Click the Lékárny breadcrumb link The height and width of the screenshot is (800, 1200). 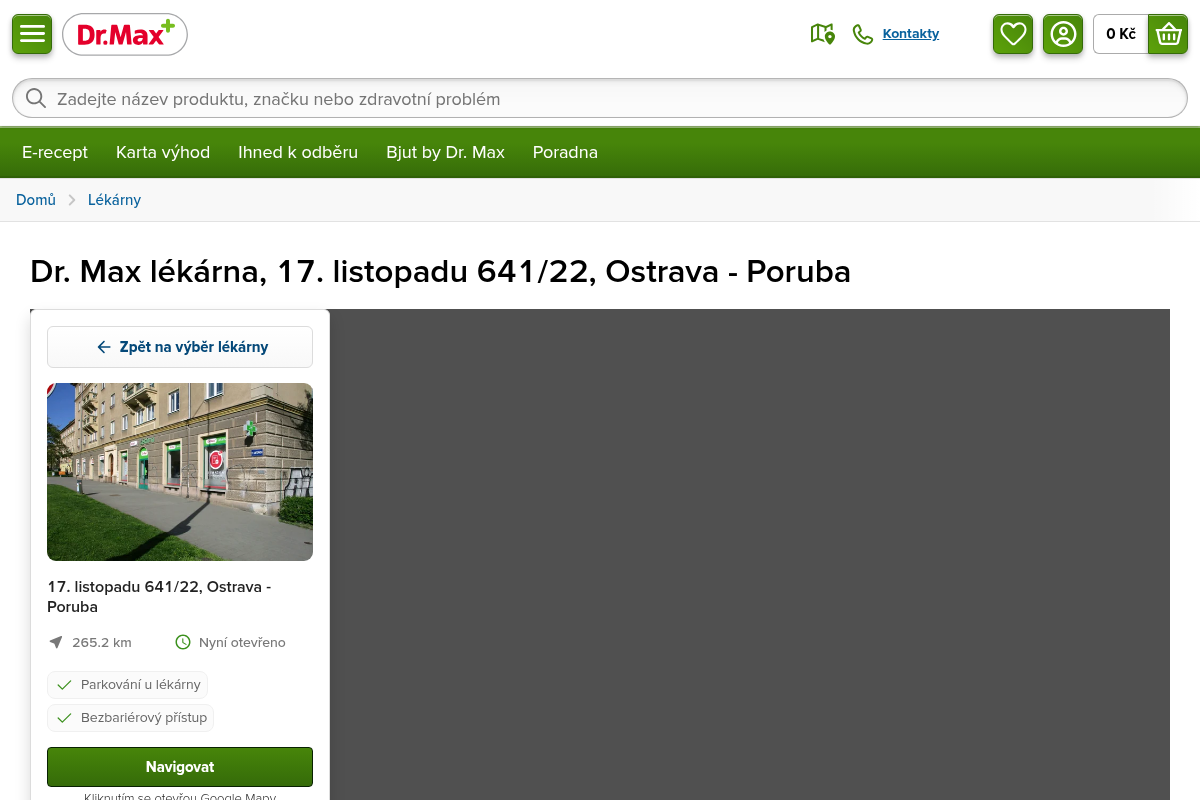[x=114, y=200]
